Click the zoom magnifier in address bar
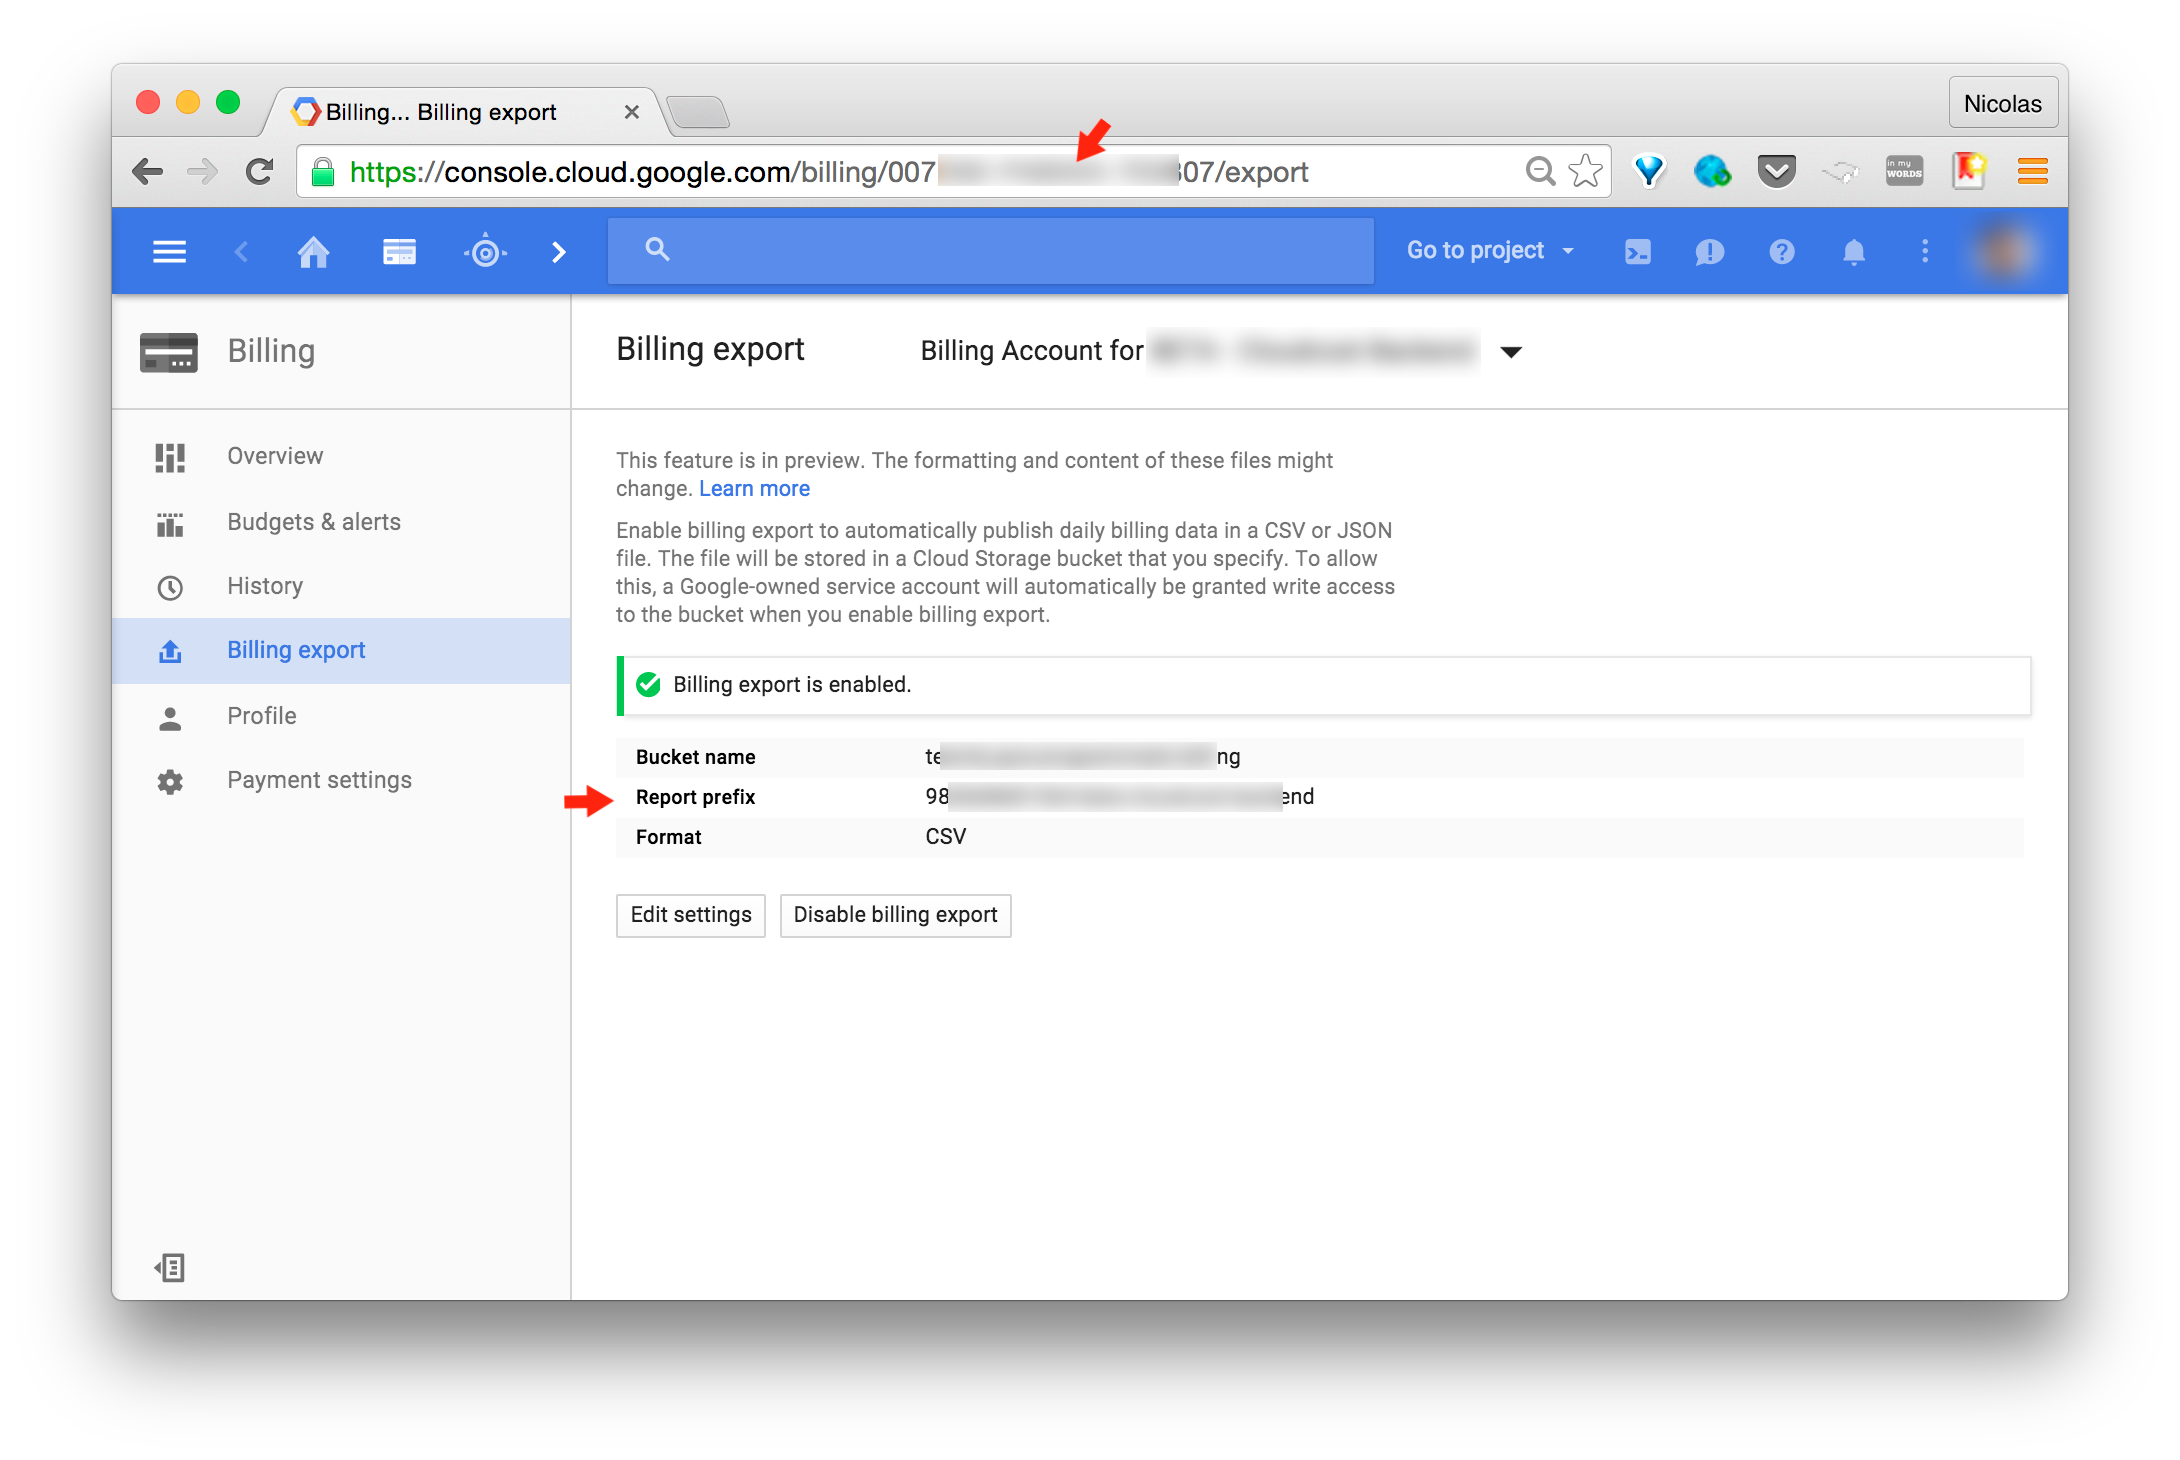The width and height of the screenshot is (2180, 1460). [1540, 172]
